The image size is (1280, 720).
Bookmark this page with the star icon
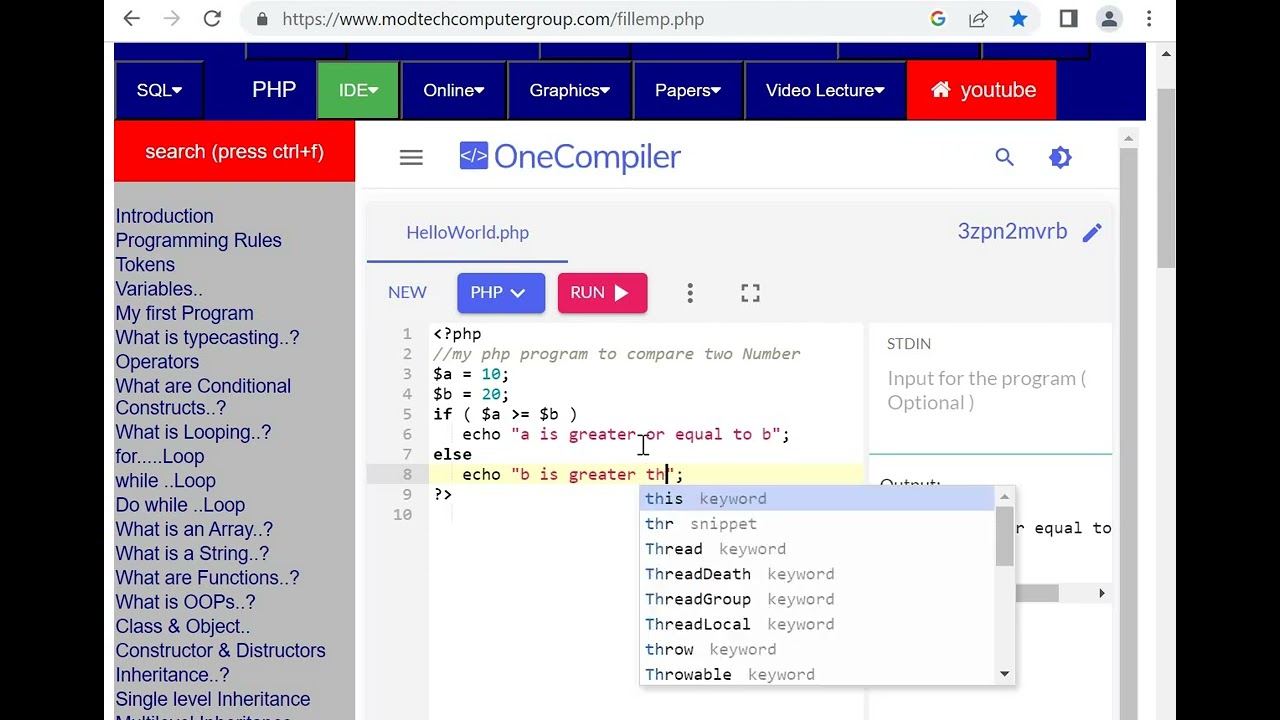click(x=1018, y=19)
